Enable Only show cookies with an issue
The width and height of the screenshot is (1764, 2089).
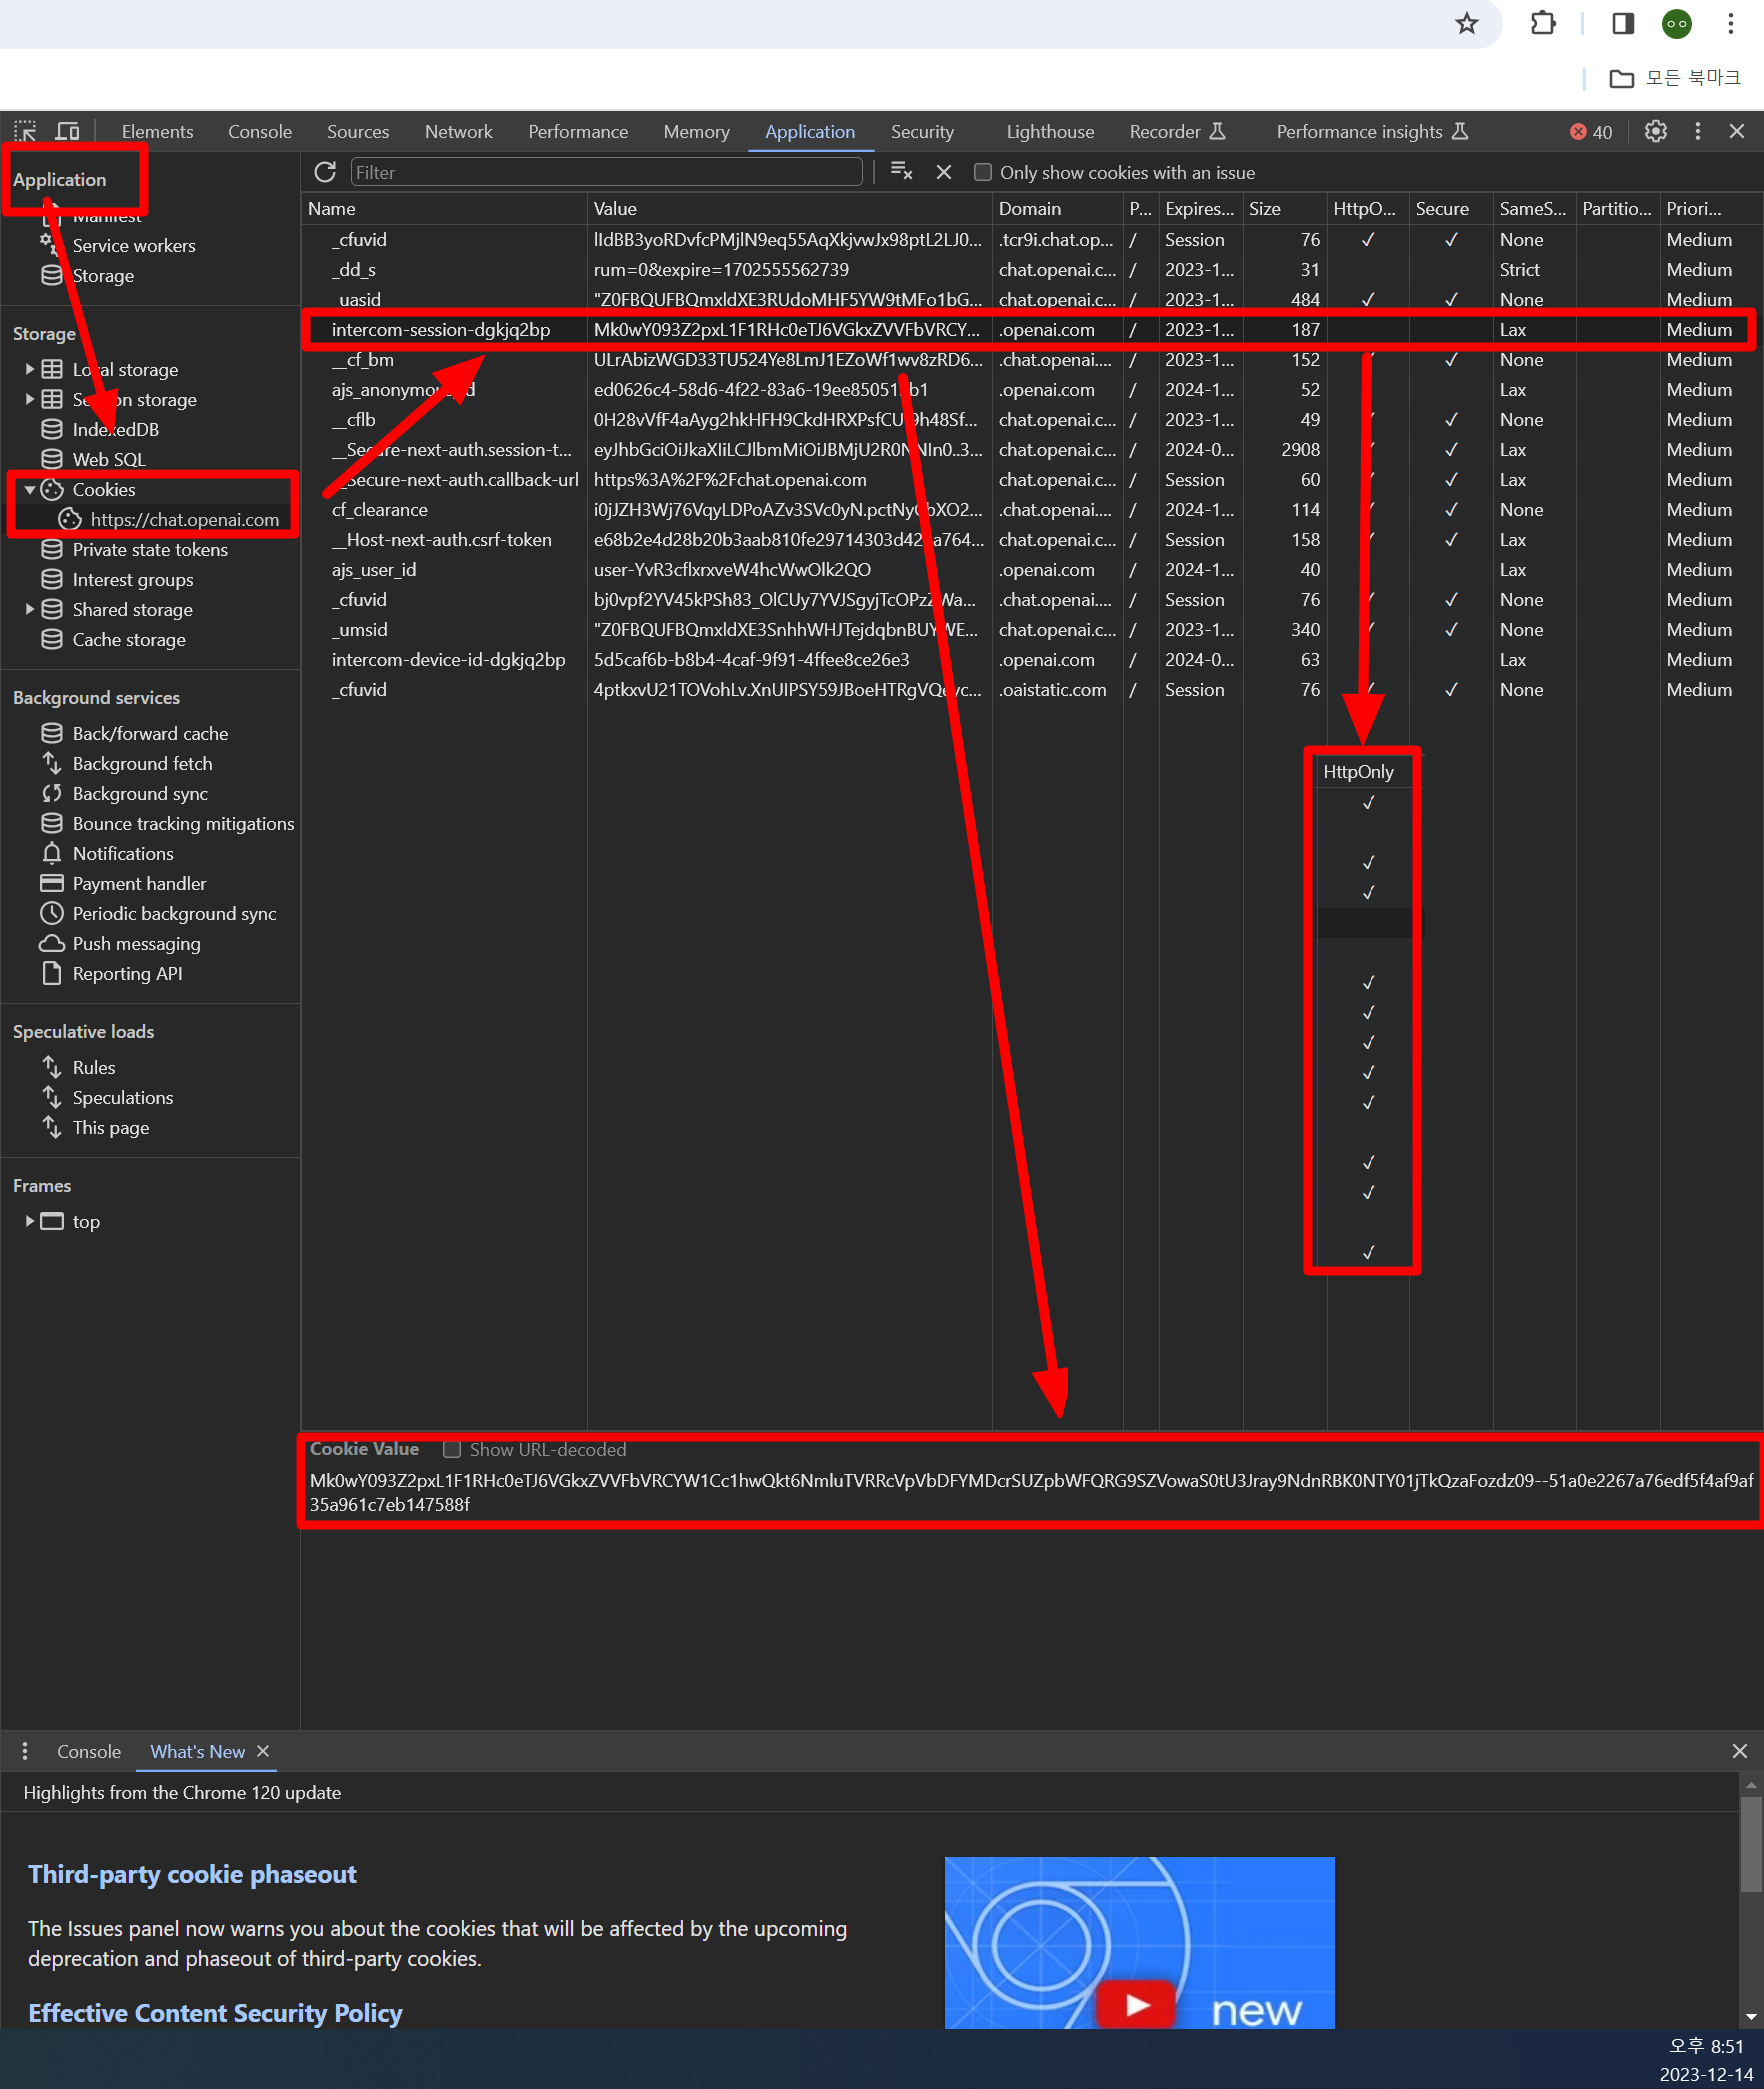[x=983, y=172]
